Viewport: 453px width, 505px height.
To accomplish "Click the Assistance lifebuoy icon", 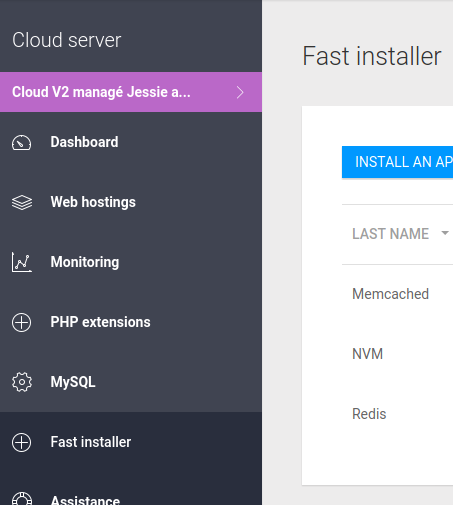I will (22, 499).
